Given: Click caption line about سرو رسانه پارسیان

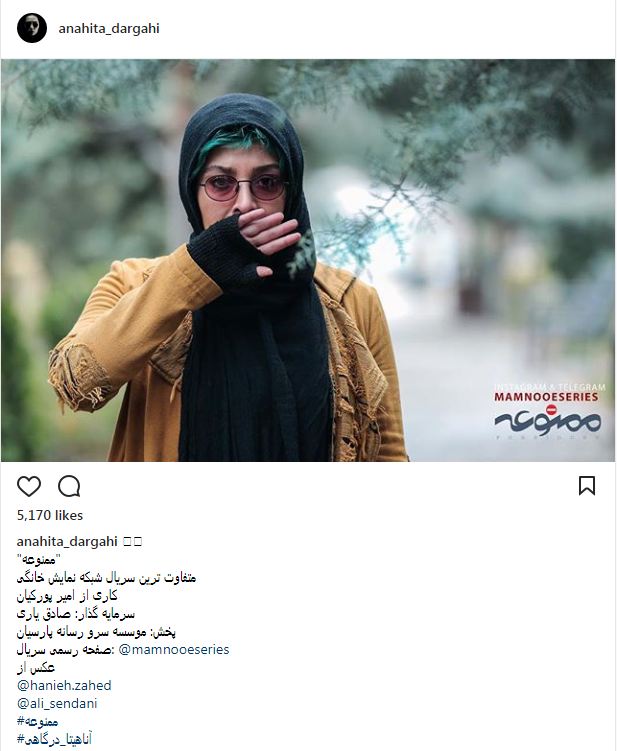Looking at the screenshot, I should click(96, 632).
